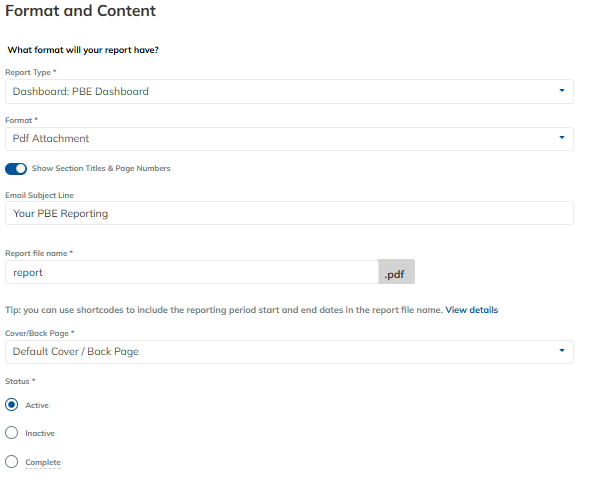Screen dimensions: 592x478
Task: Click the Report file name input field
Action: [x=192, y=272]
